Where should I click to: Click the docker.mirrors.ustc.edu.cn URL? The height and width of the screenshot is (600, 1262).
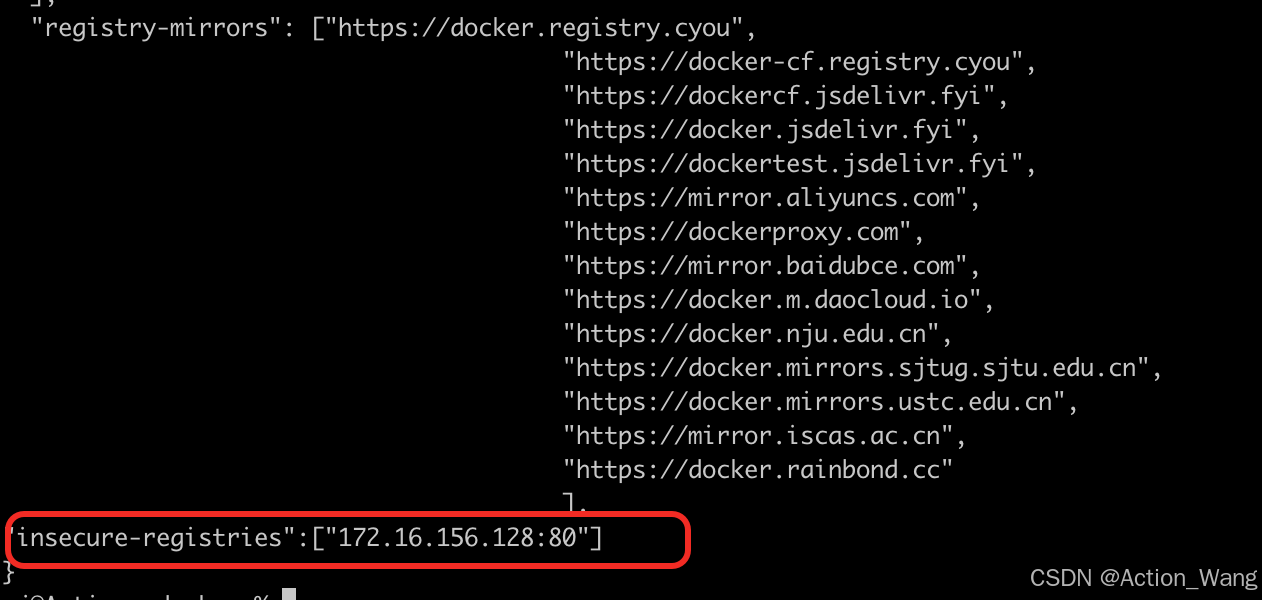click(815, 401)
